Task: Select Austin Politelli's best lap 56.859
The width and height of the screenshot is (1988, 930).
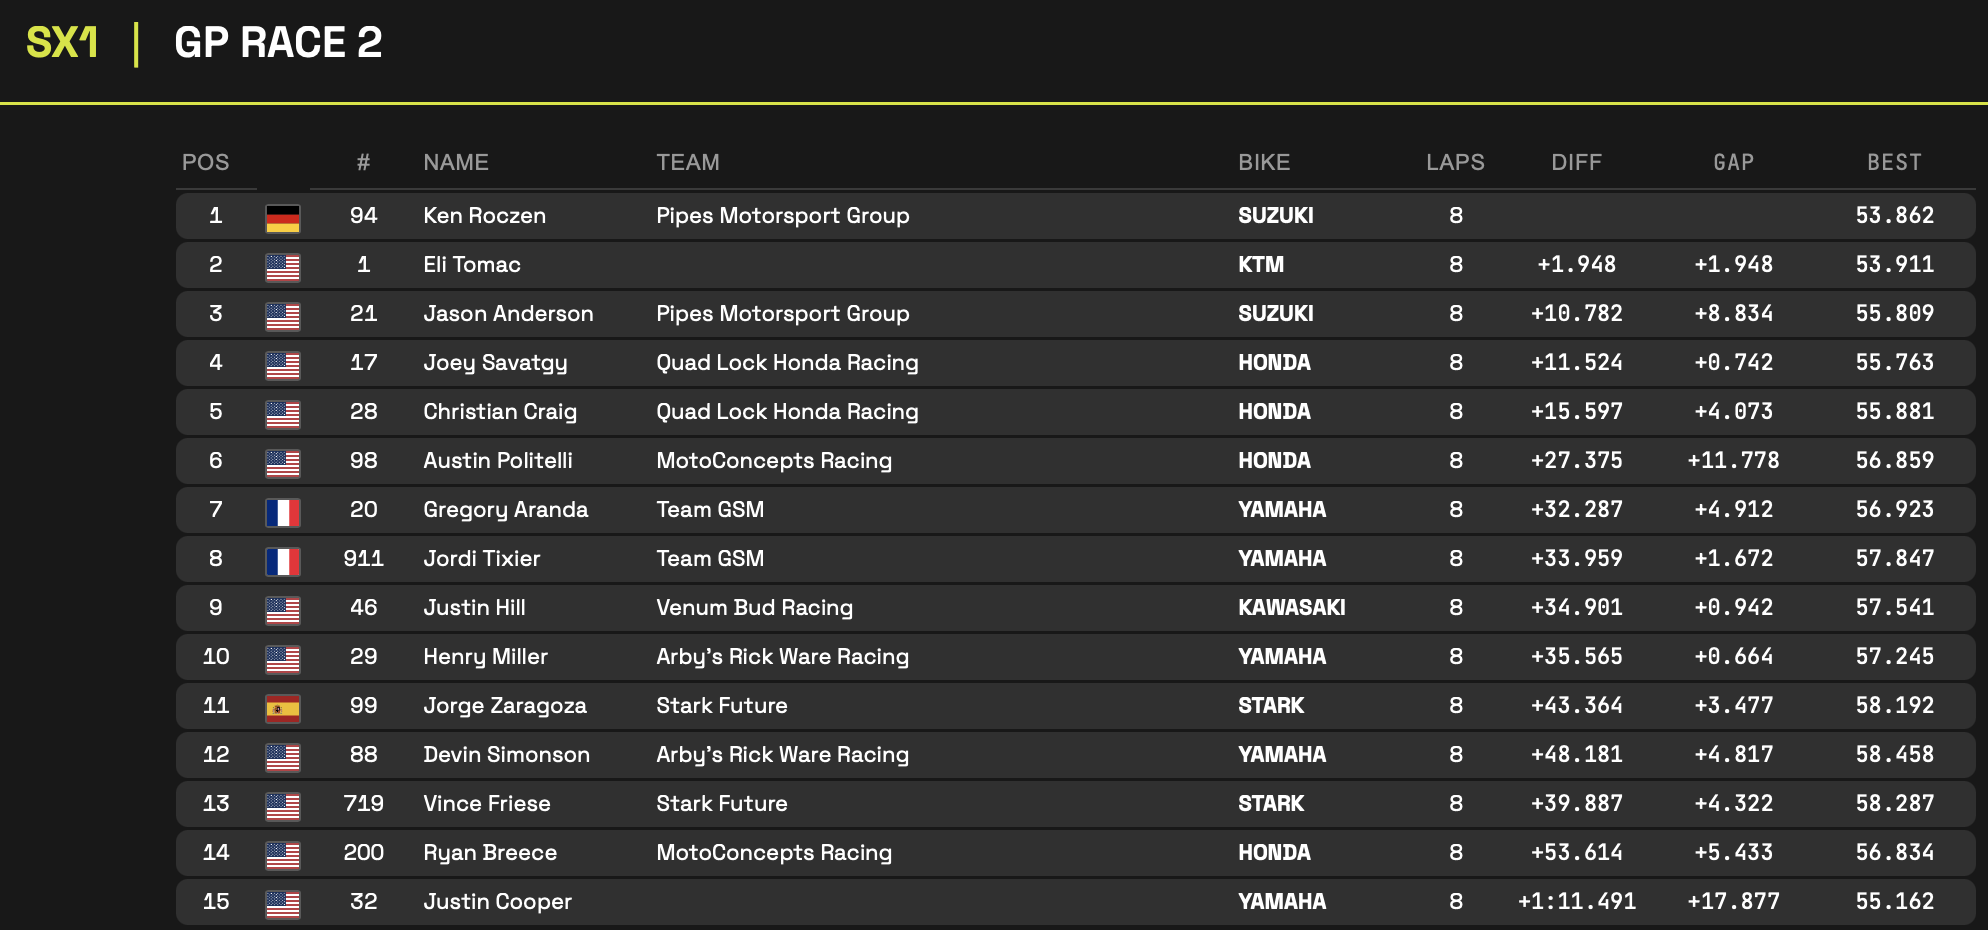Action: coord(1894,460)
